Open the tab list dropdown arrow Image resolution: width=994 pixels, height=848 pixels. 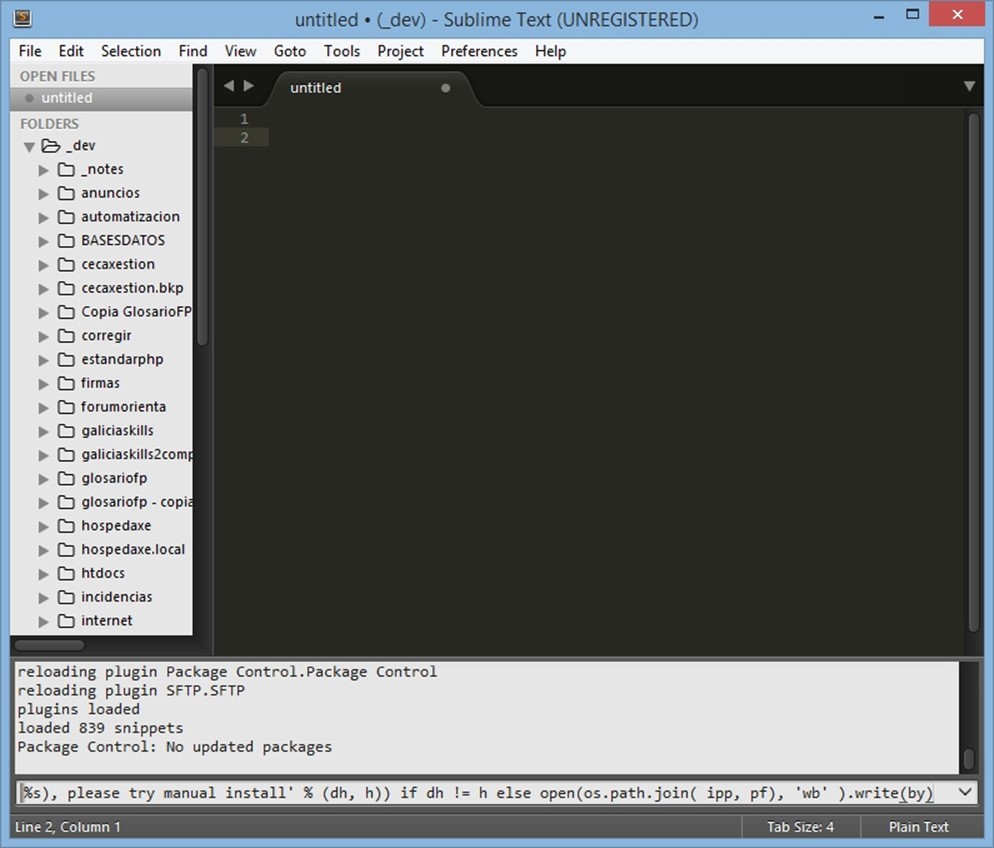click(968, 87)
